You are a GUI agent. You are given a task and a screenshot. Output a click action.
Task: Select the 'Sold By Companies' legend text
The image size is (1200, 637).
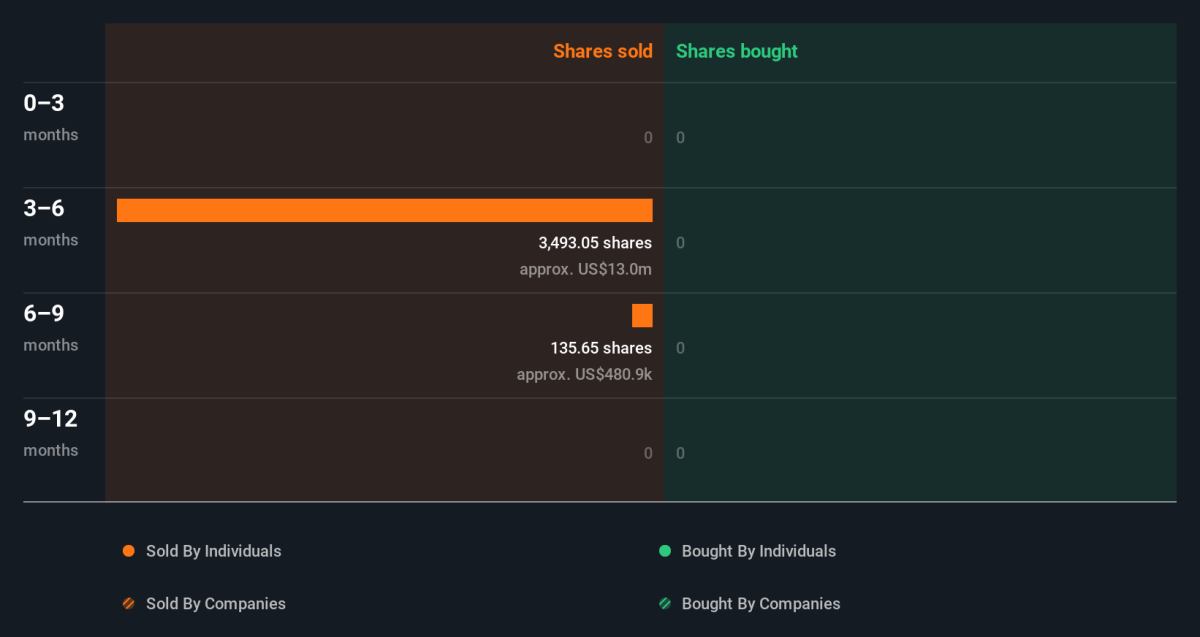215,604
